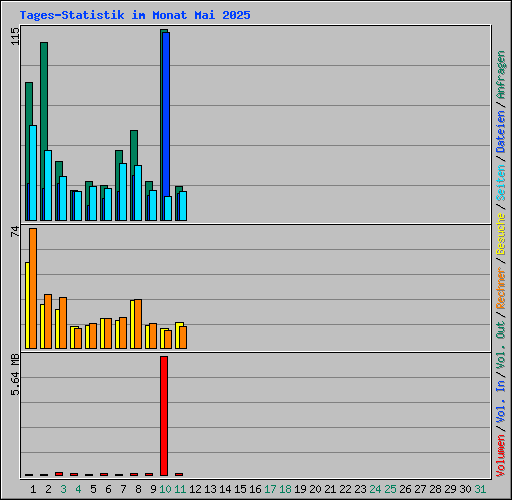Click the '5.64 MB' axis label
This screenshot has width=512, height=500.
pos(15,374)
